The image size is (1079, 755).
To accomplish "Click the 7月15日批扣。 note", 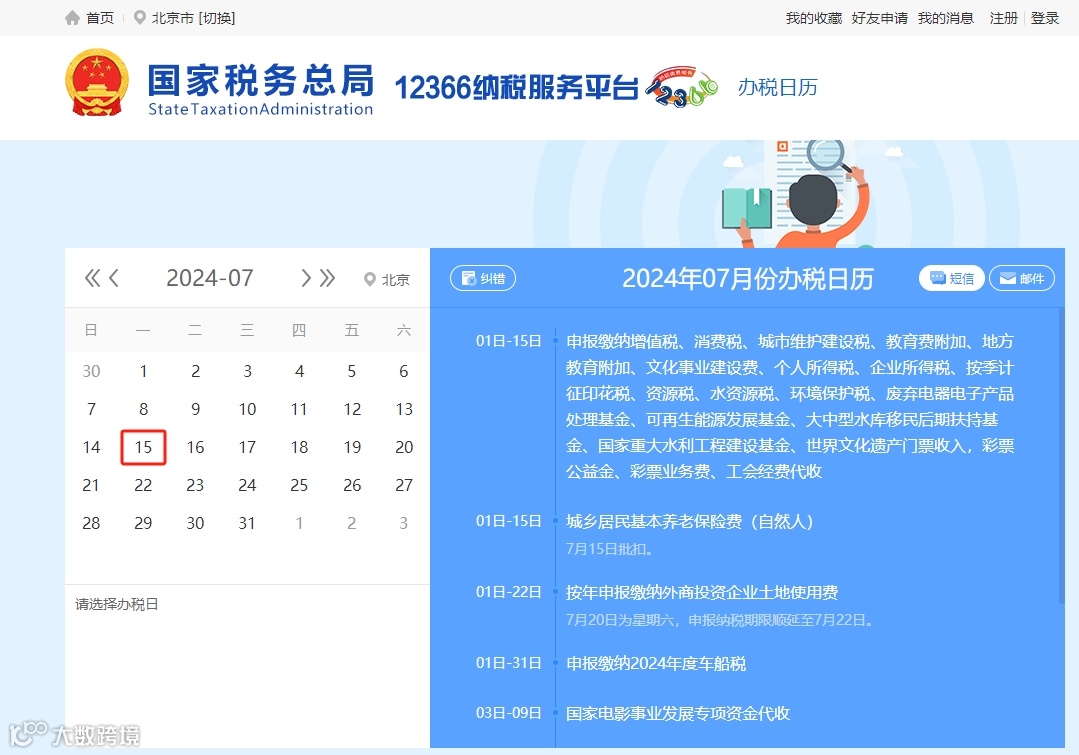I will coord(610,549).
